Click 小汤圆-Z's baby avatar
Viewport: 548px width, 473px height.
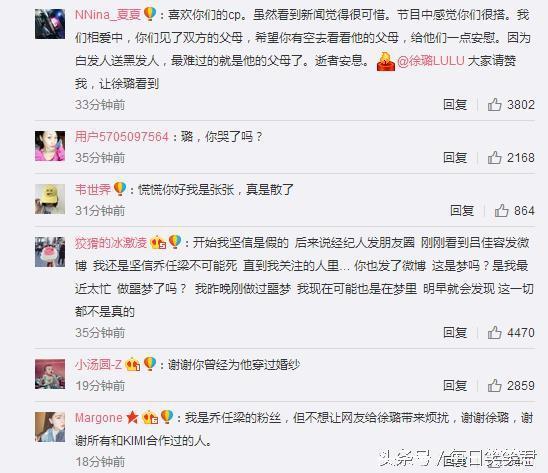pos(50,374)
